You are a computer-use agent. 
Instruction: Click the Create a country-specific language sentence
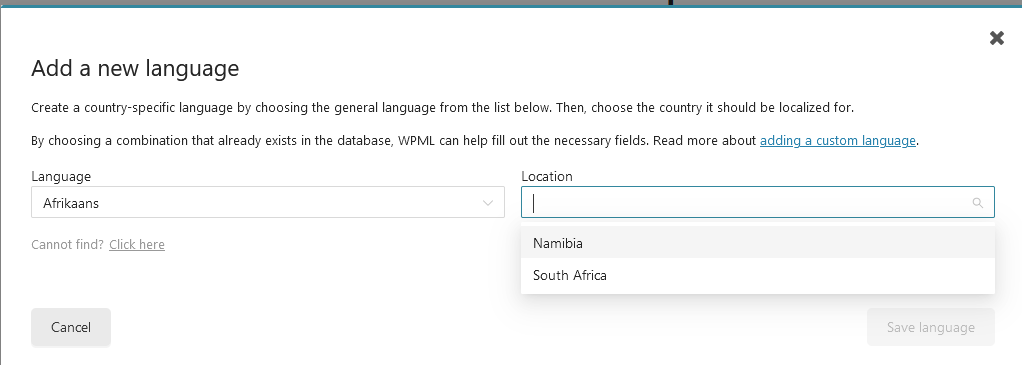pyautogui.click(x=443, y=108)
